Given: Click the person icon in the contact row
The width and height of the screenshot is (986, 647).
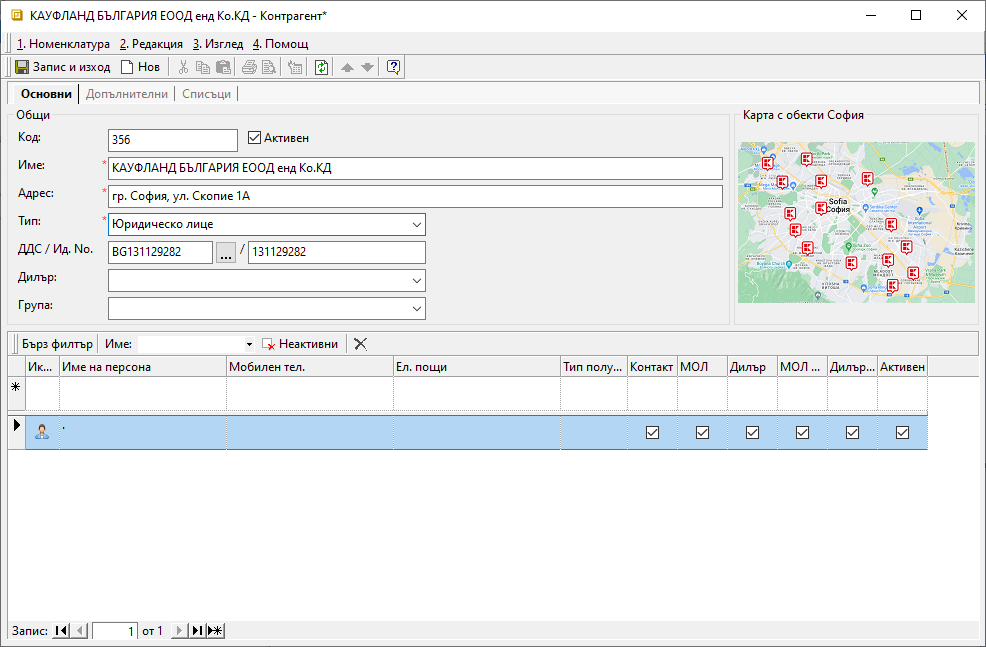Looking at the screenshot, I should pos(42,432).
